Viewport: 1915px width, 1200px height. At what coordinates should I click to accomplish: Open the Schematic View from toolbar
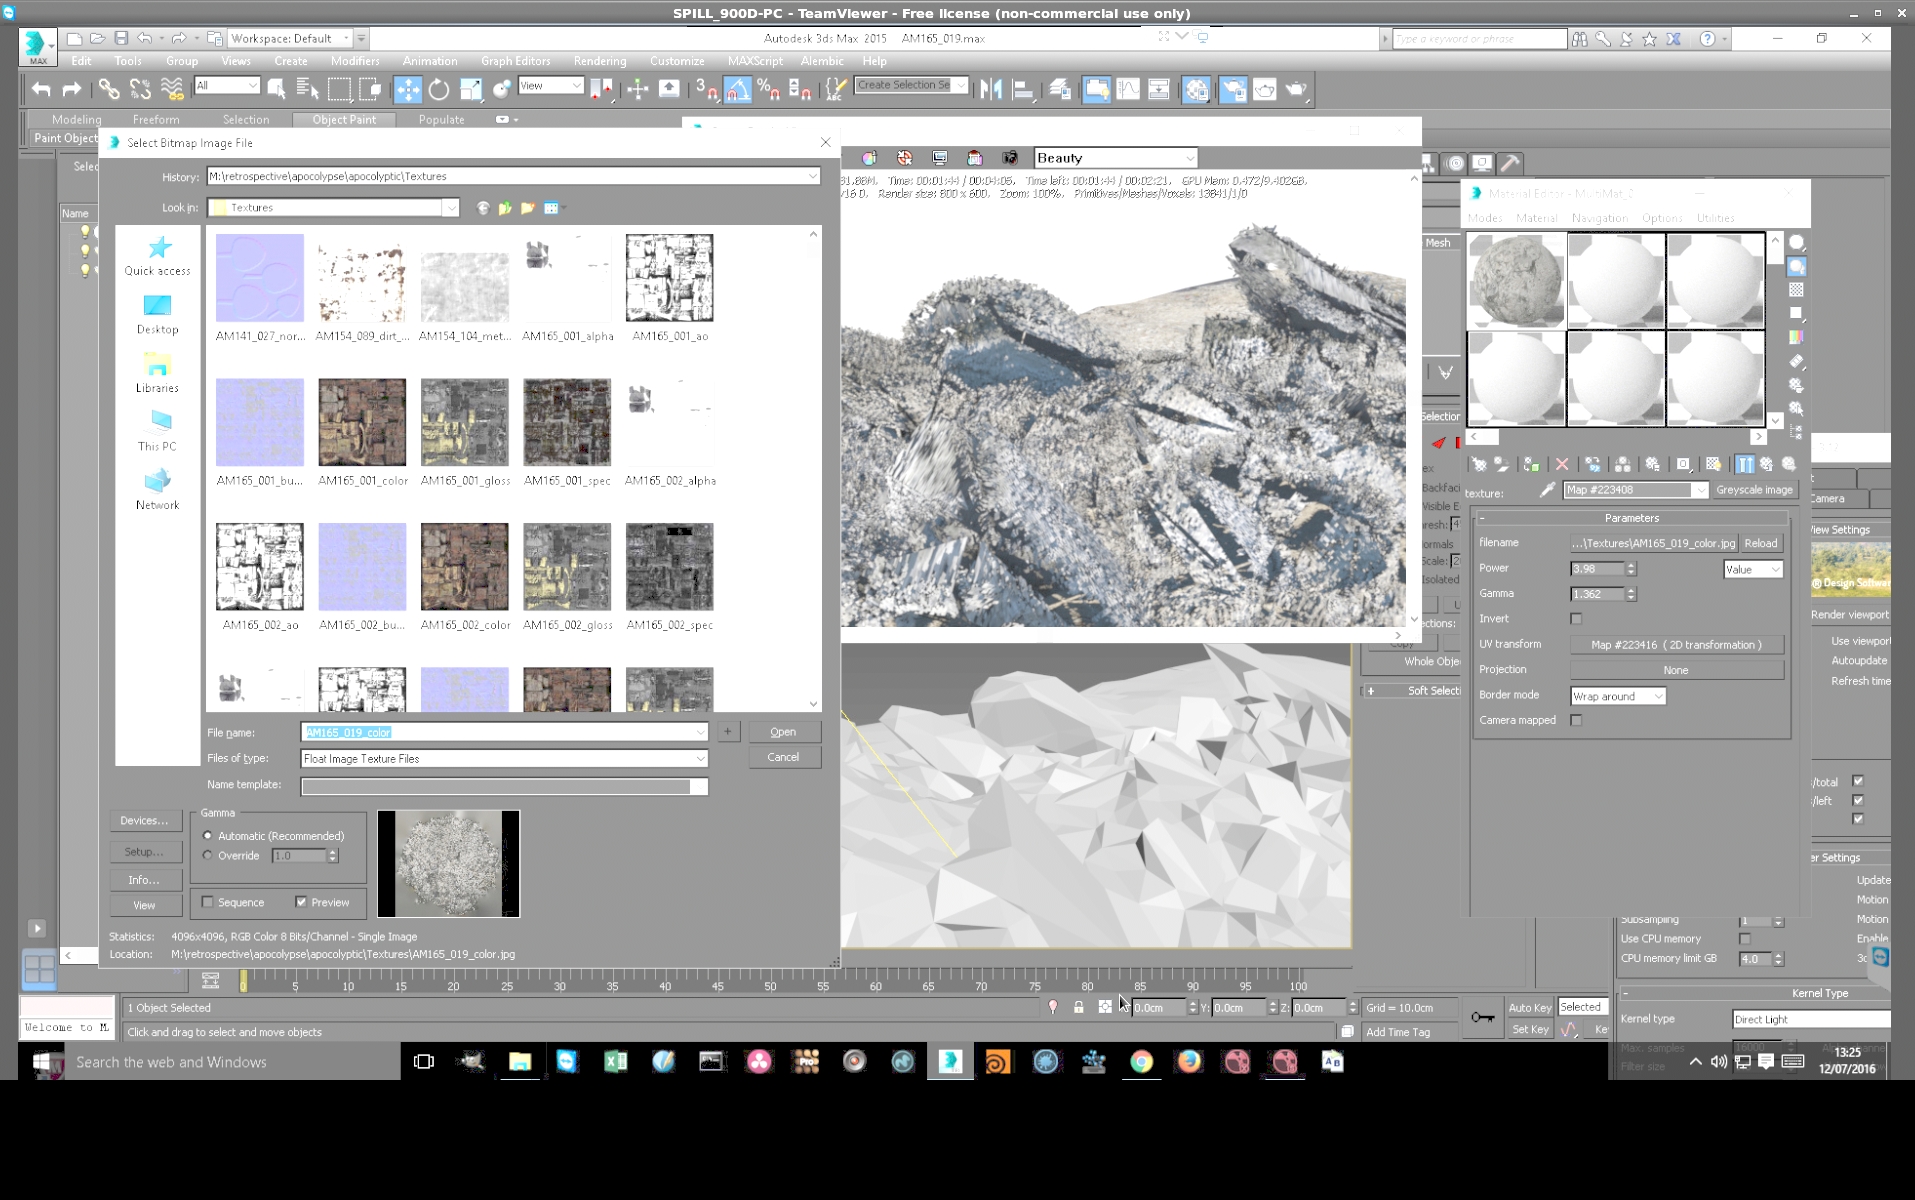pos(1159,90)
